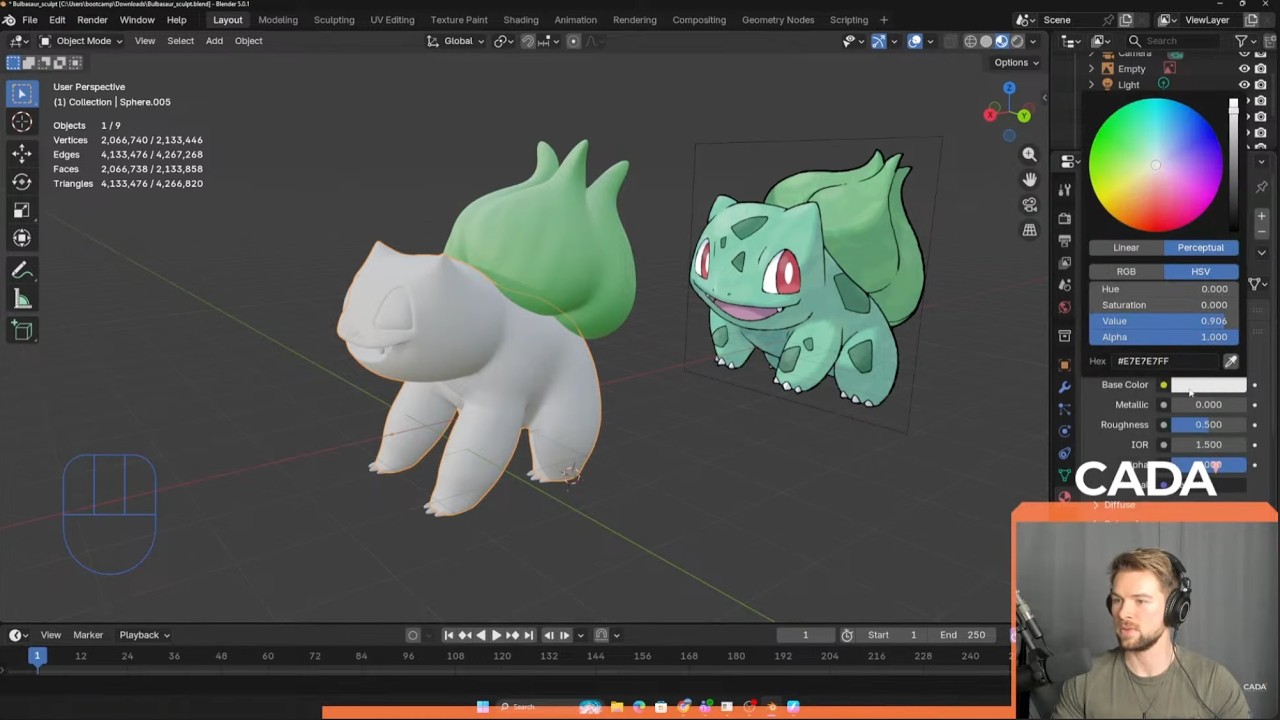
Task: Toggle X-ray mode button
Action: [x=951, y=41]
